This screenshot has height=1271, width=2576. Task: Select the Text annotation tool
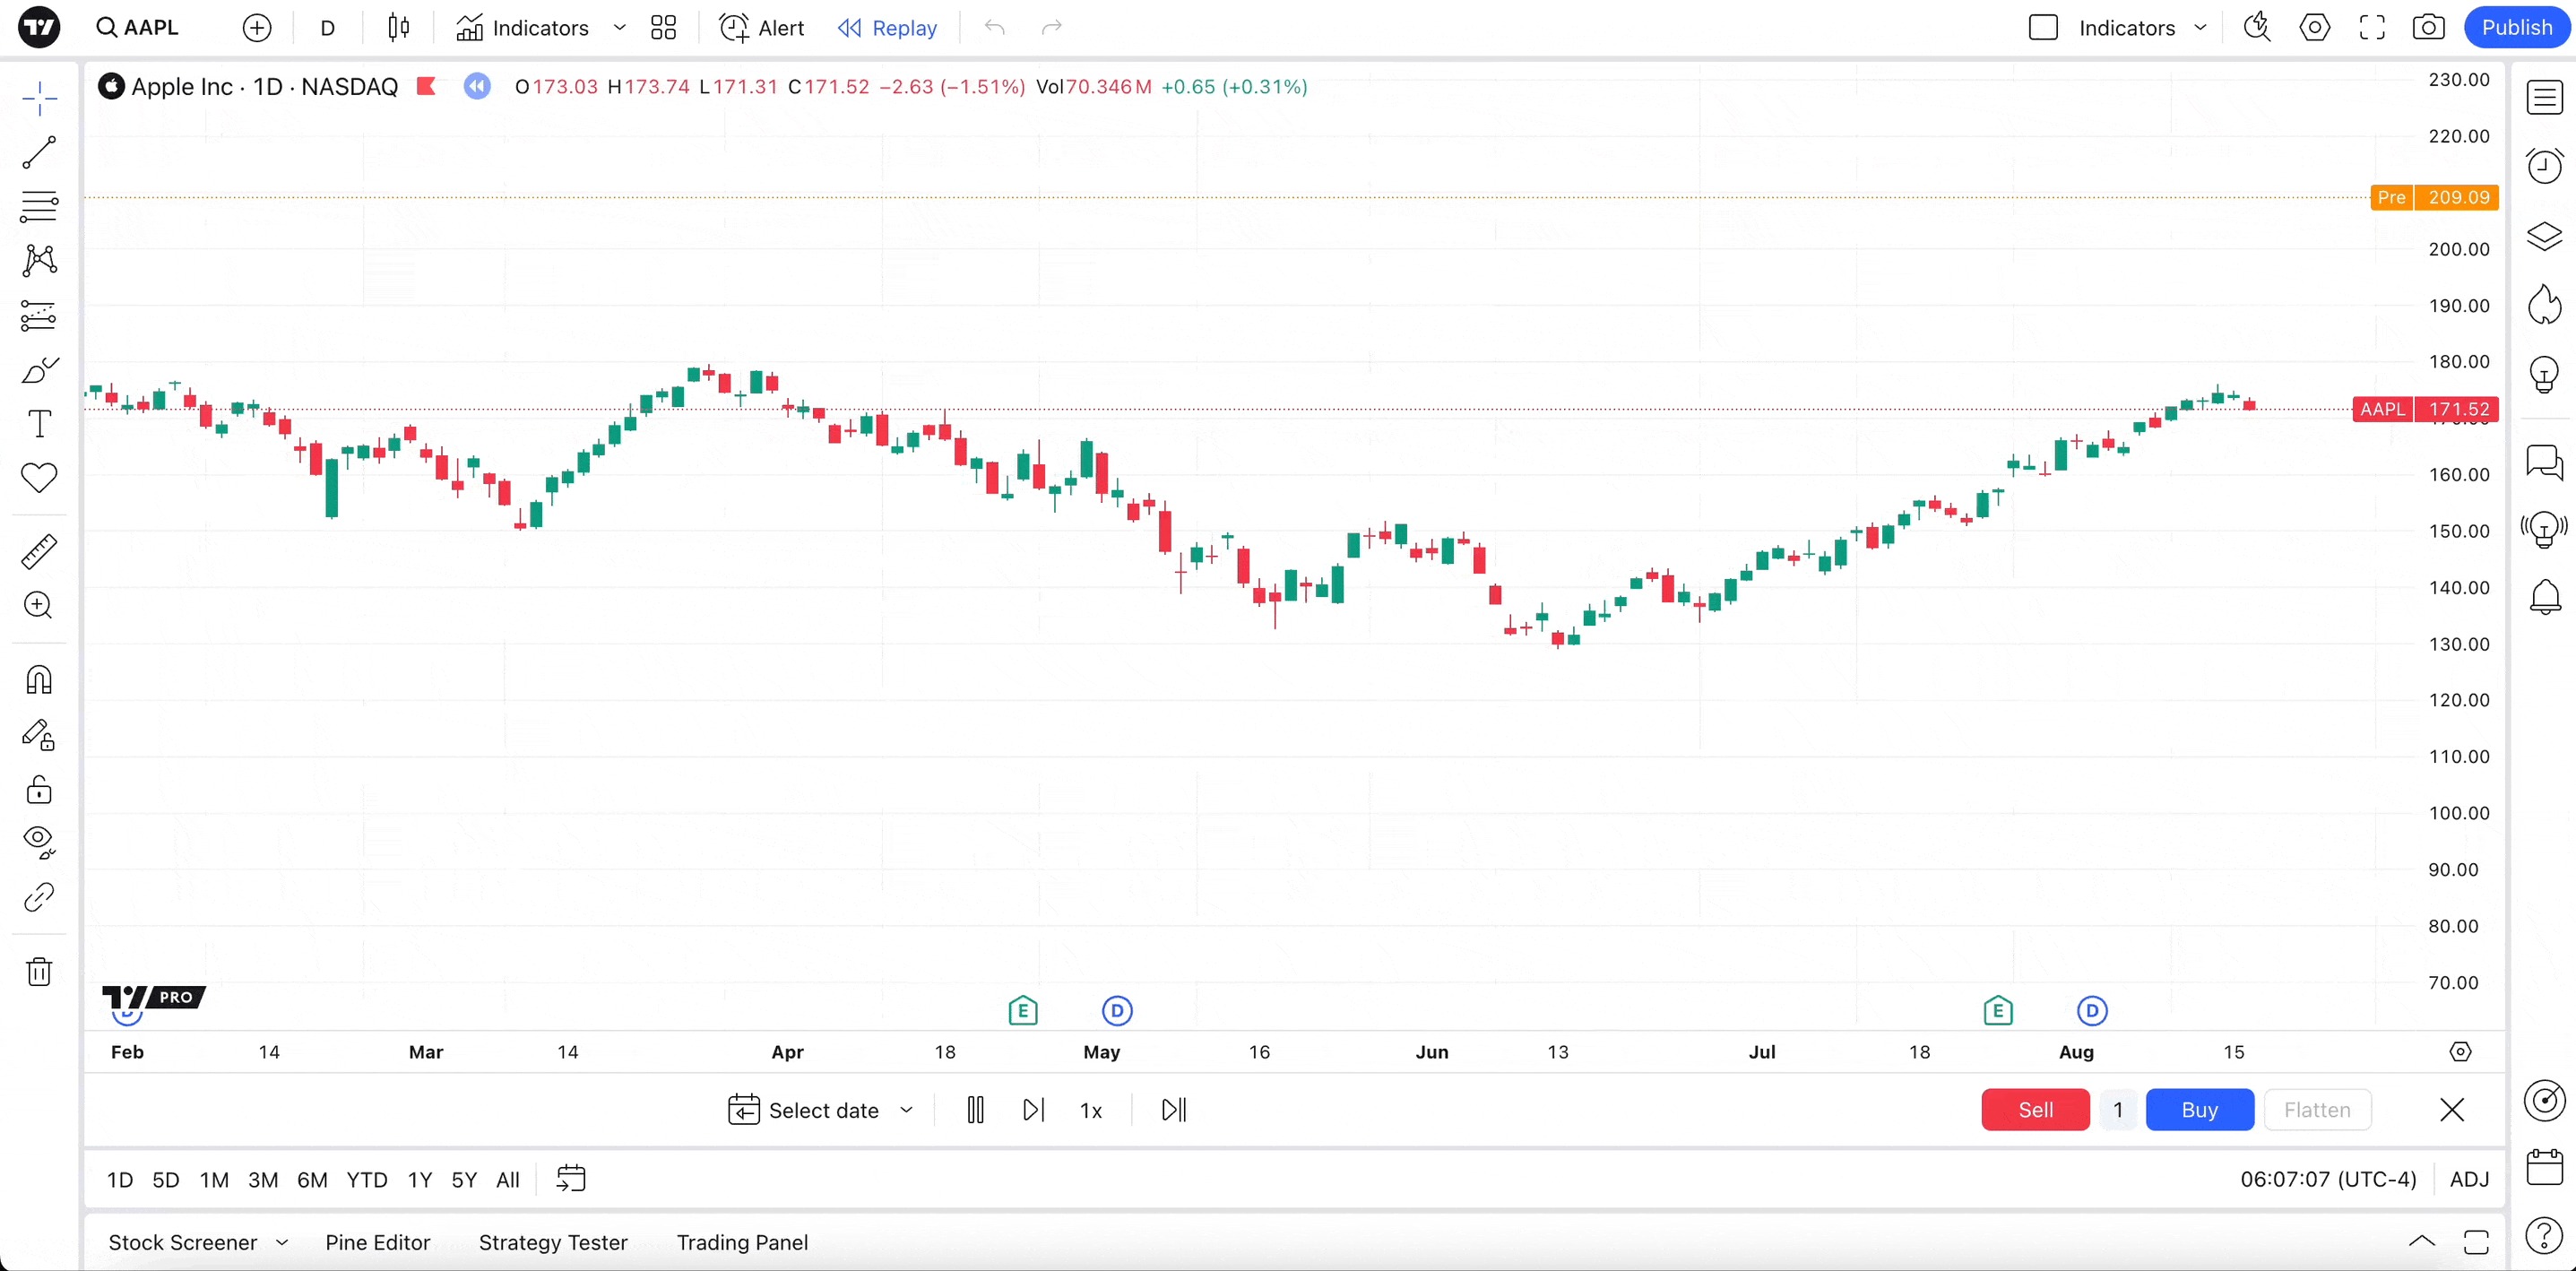pyautogui.click(x=39, y=424)
